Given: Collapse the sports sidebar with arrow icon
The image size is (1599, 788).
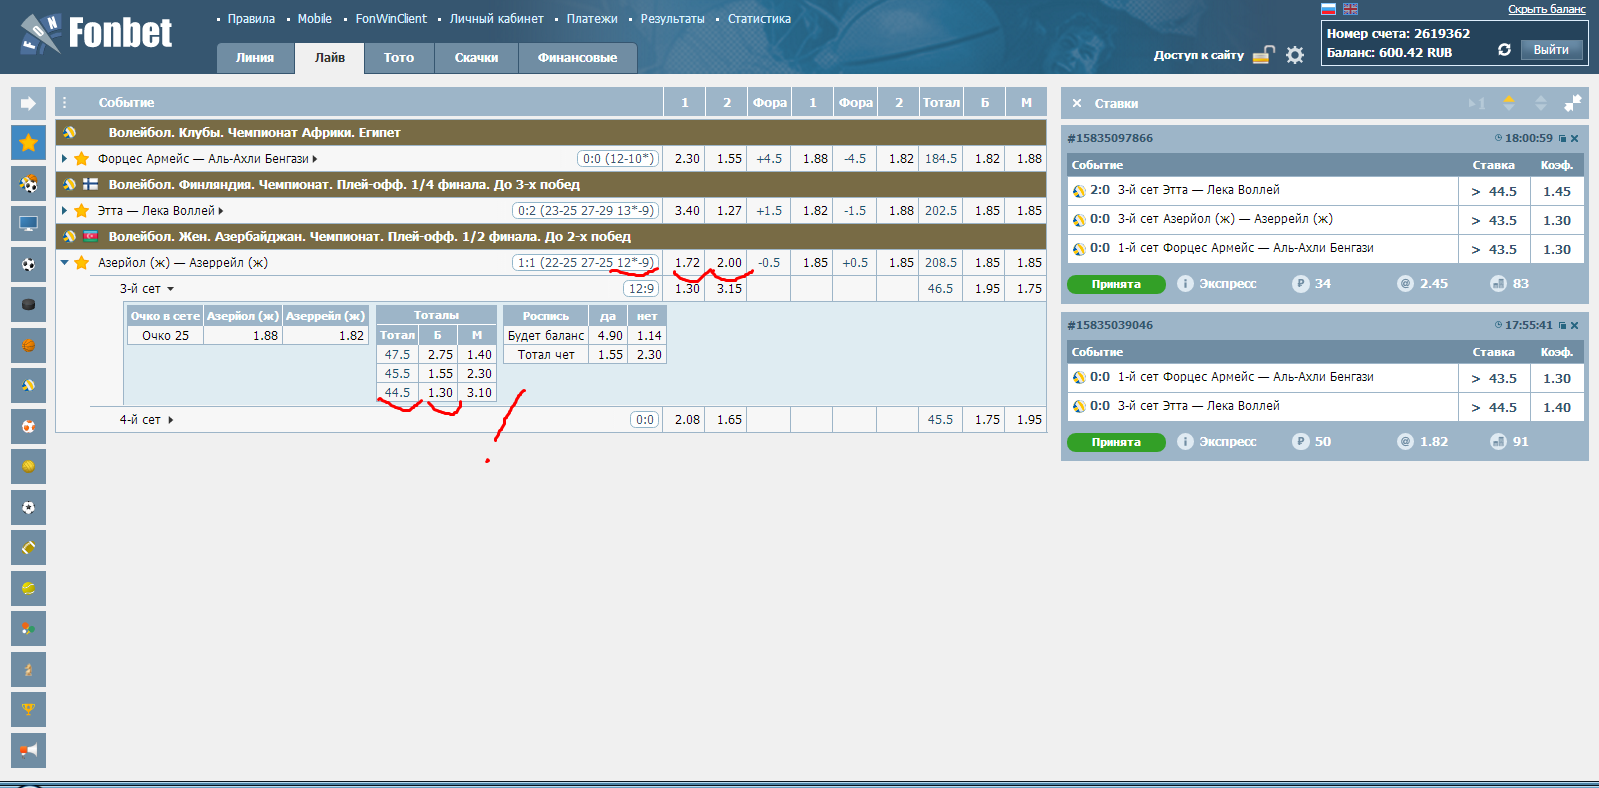Looking at the screenshot, I should point(28,103).
